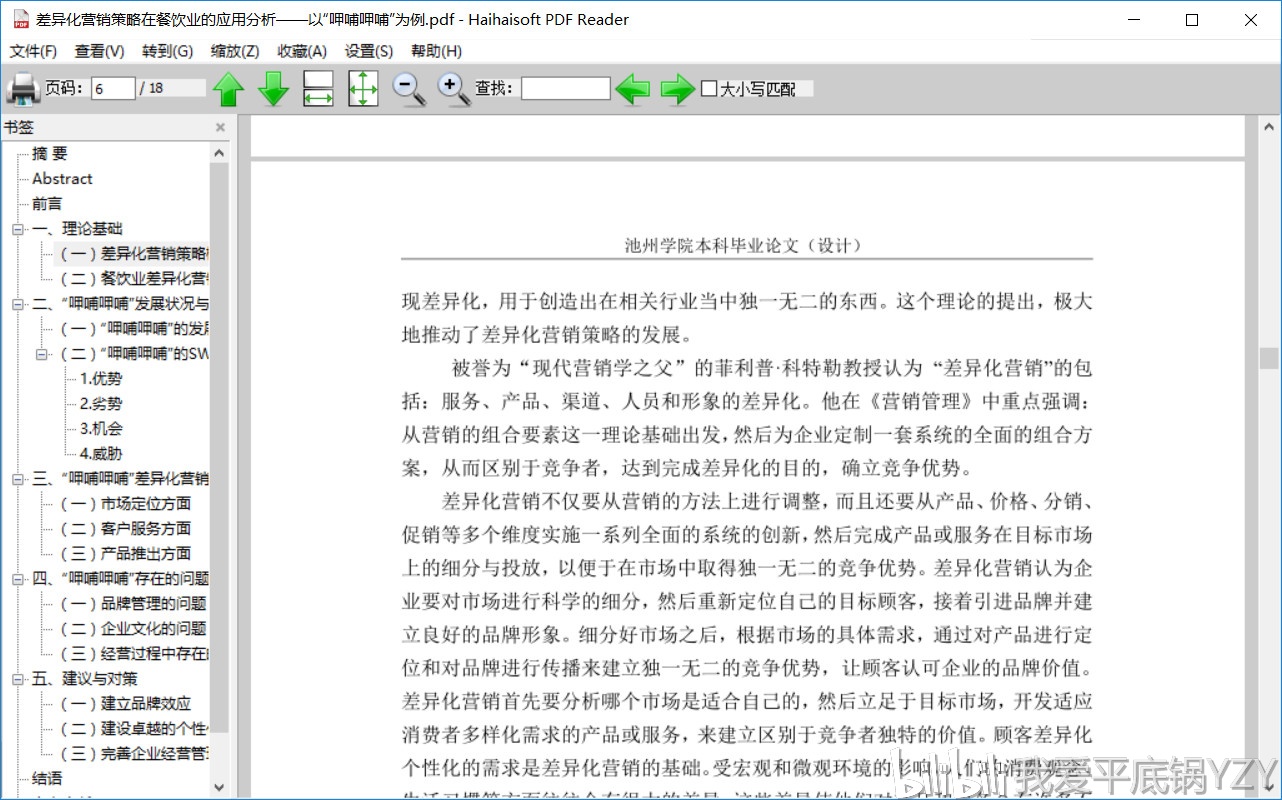Find next match with green right arrow

click(x=678, y=89)
